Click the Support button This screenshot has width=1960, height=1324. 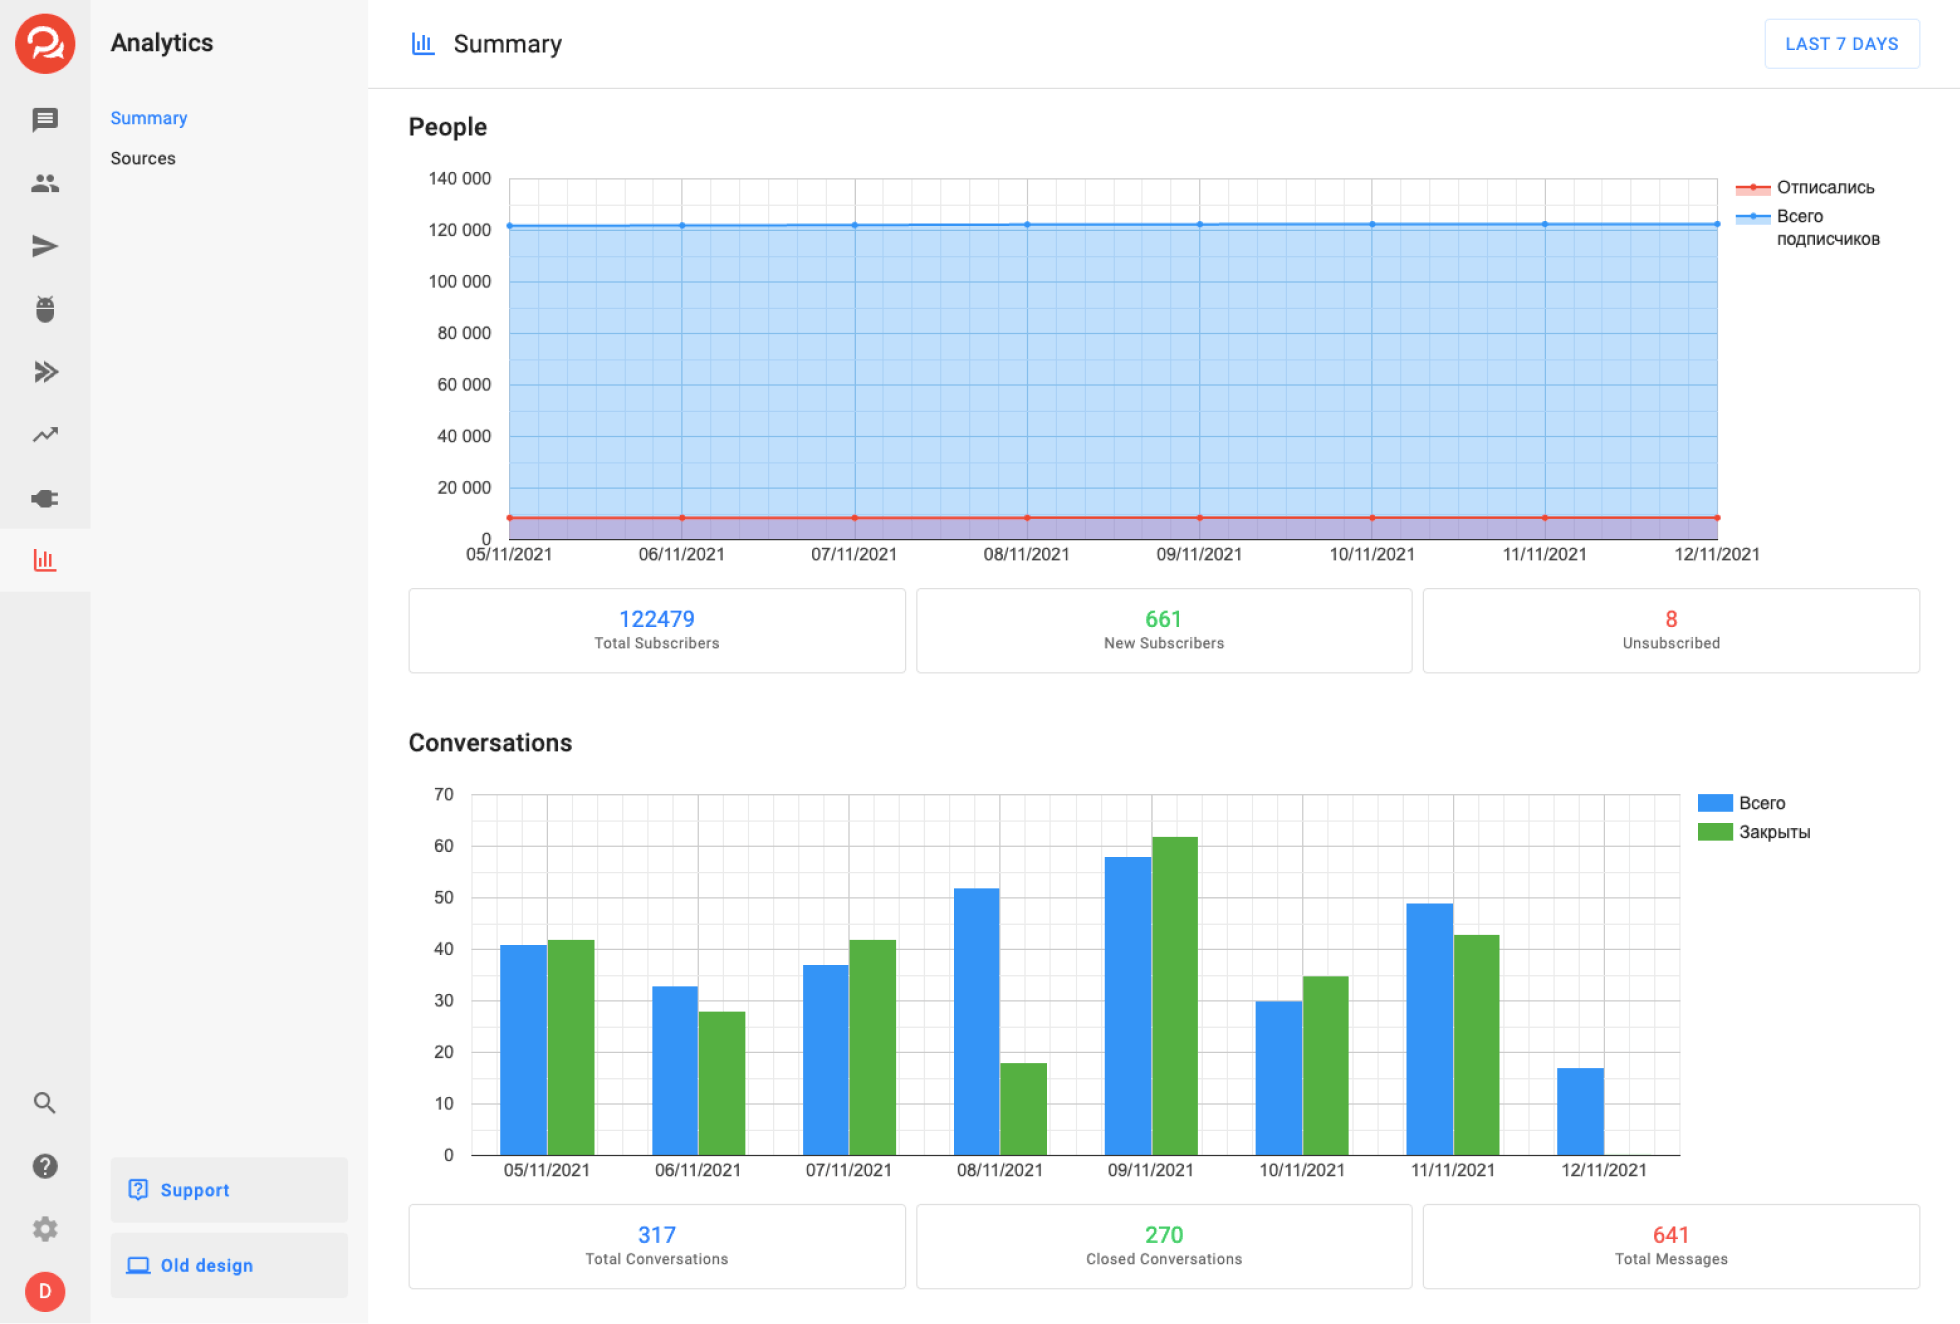[x=229, y=1189]
